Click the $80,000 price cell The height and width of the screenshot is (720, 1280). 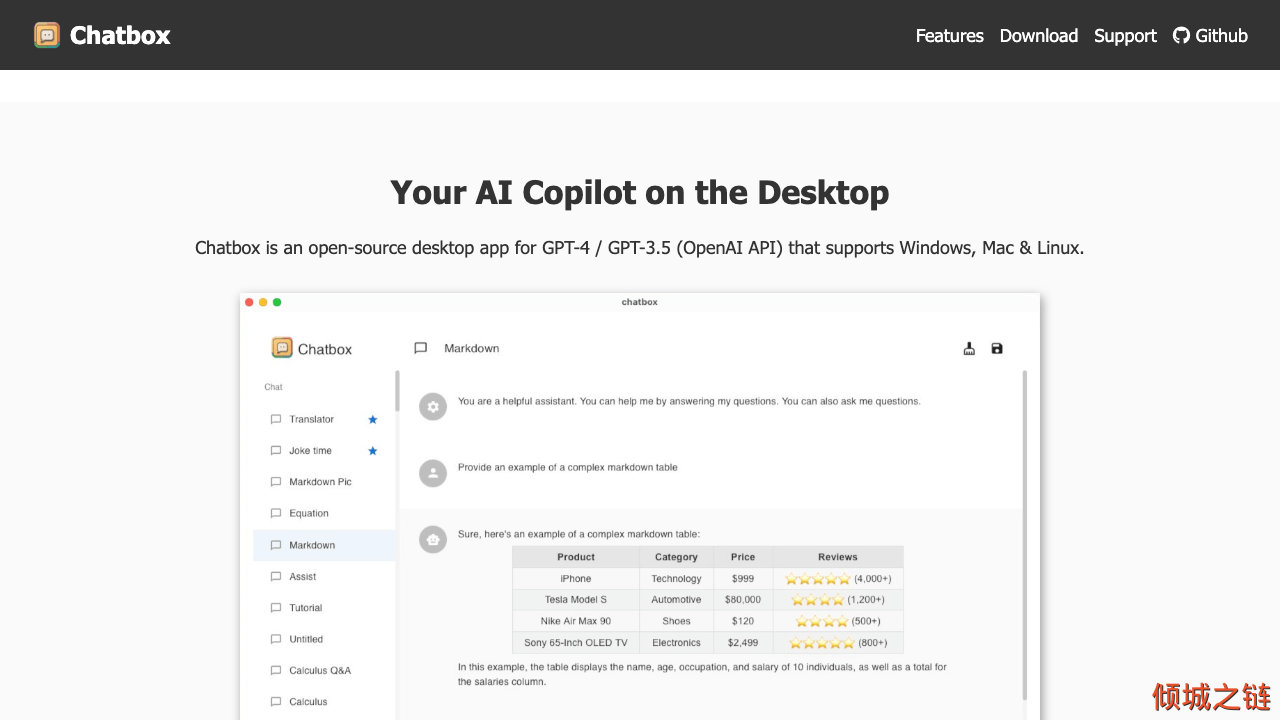pyautogui.click(x=743, y=600)
